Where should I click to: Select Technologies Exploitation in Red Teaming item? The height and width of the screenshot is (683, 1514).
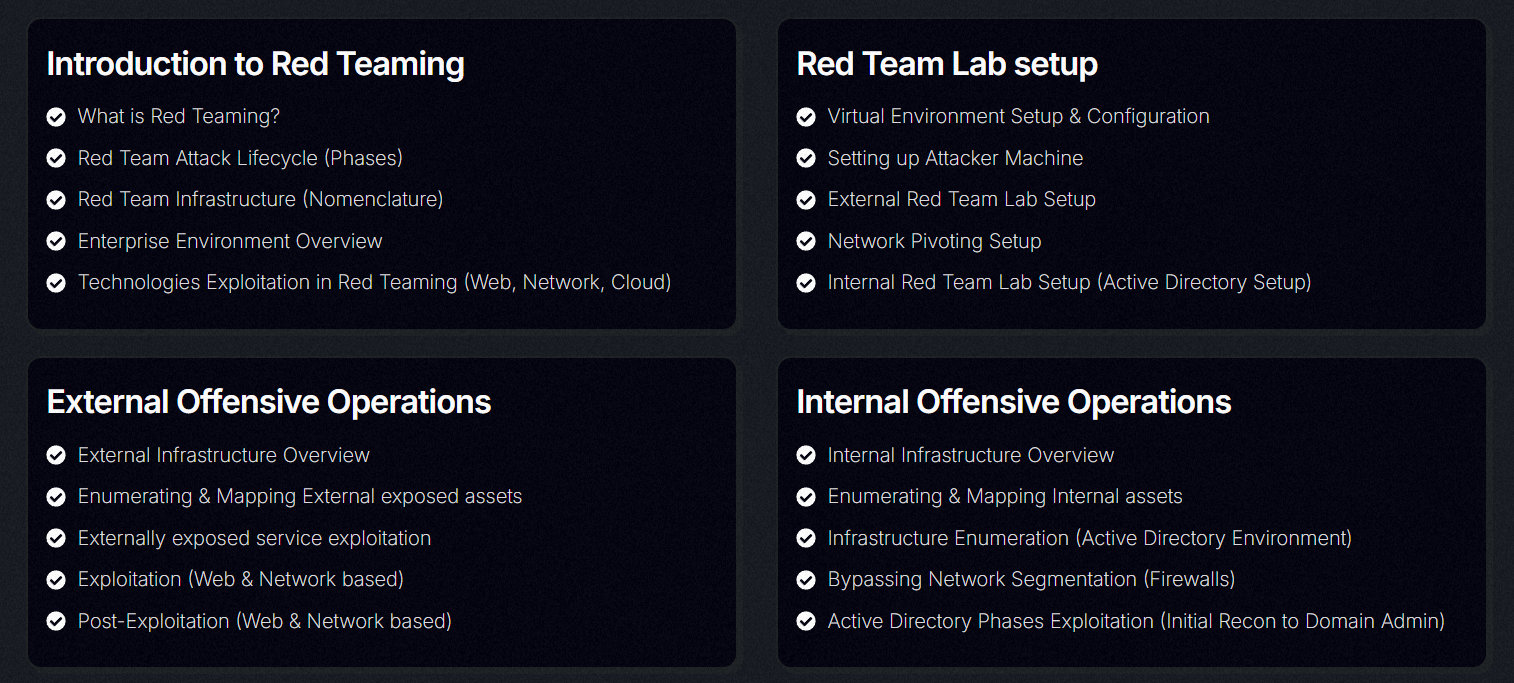[x=374, y=282]
